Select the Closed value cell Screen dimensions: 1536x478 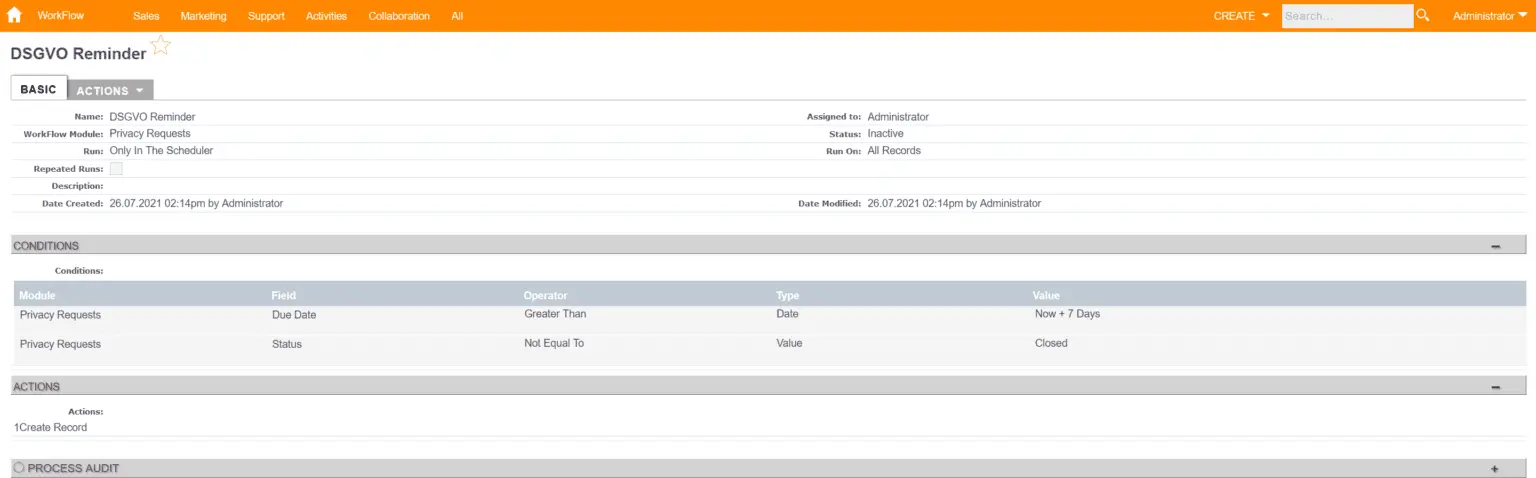(x=1051, y=343)
